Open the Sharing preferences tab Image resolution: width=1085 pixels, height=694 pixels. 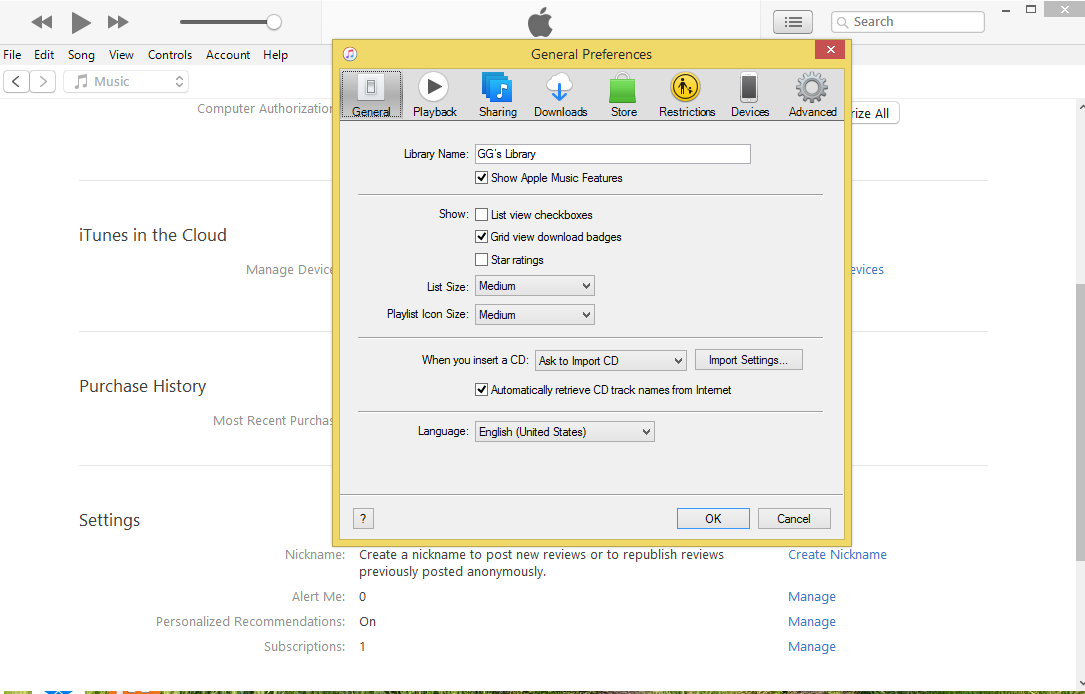coord(498,95)
